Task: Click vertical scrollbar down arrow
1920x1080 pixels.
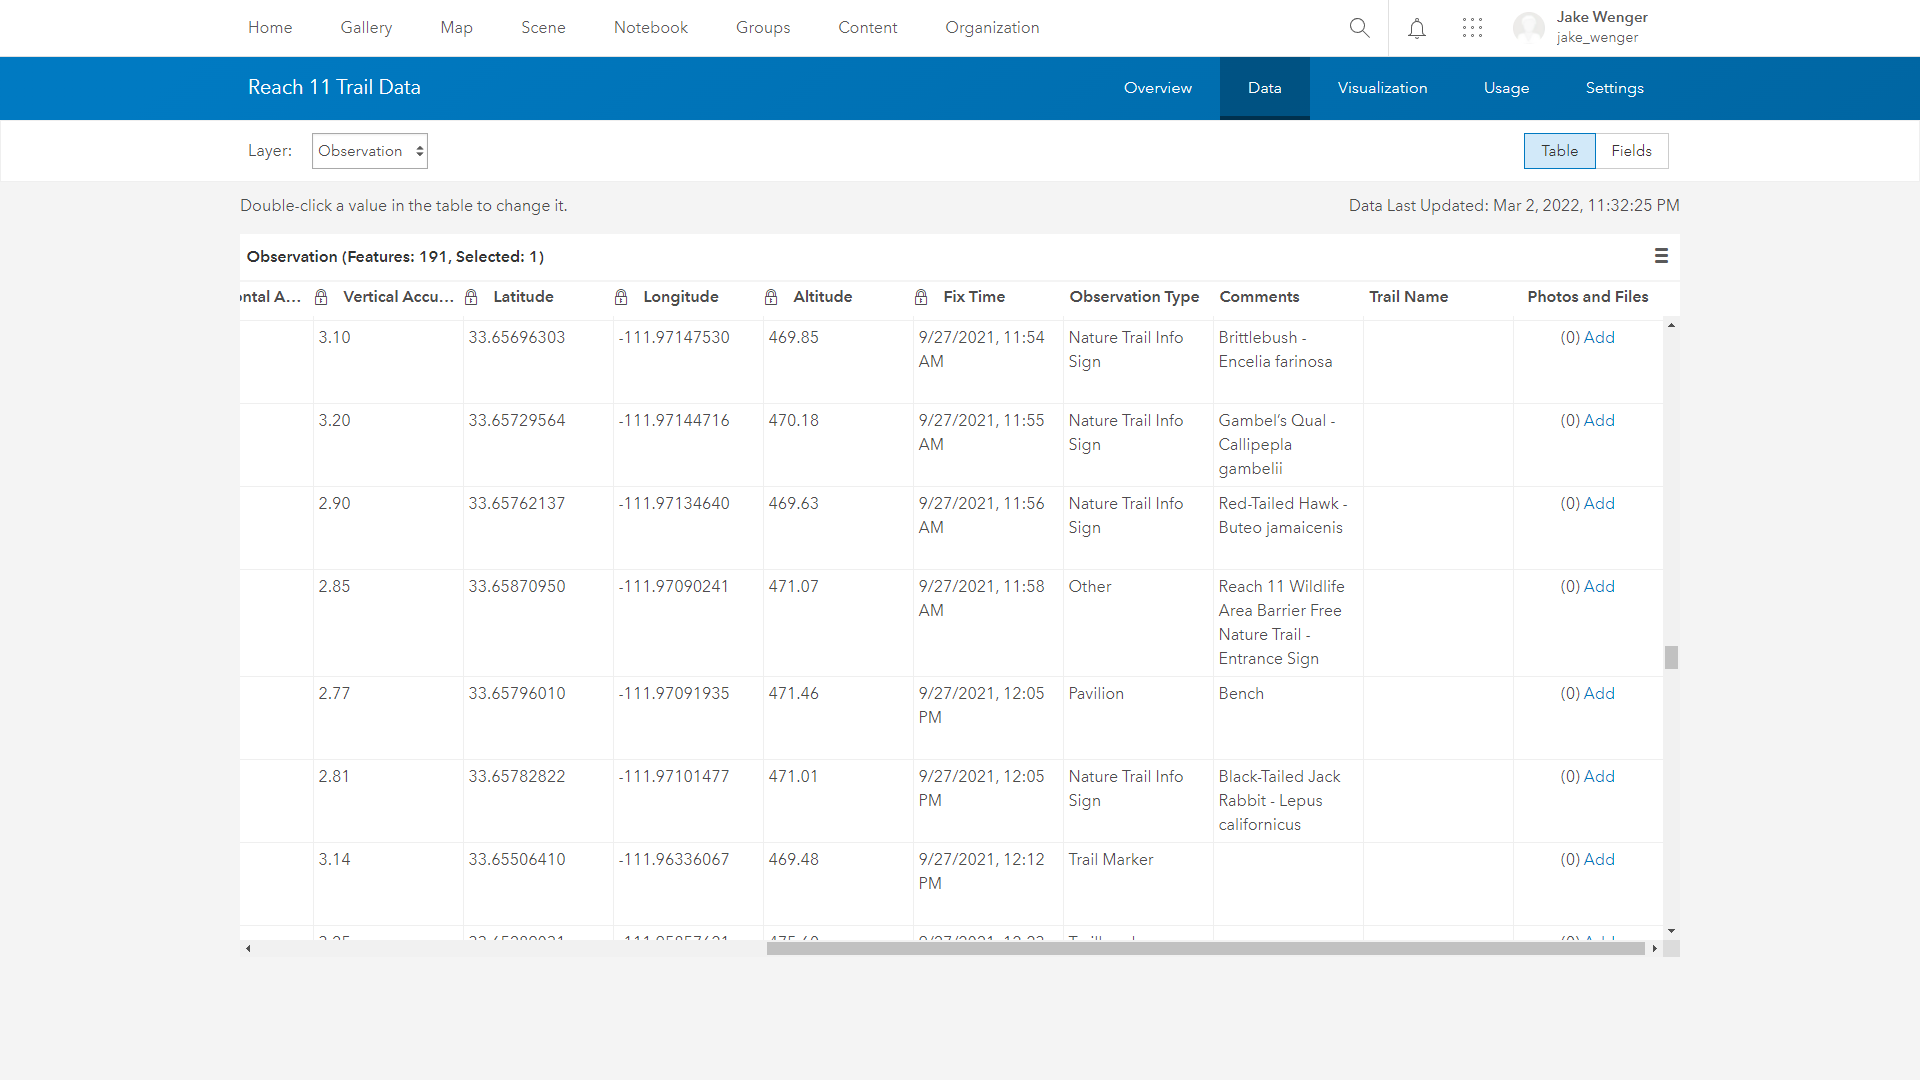Action: coord(1671,931)
